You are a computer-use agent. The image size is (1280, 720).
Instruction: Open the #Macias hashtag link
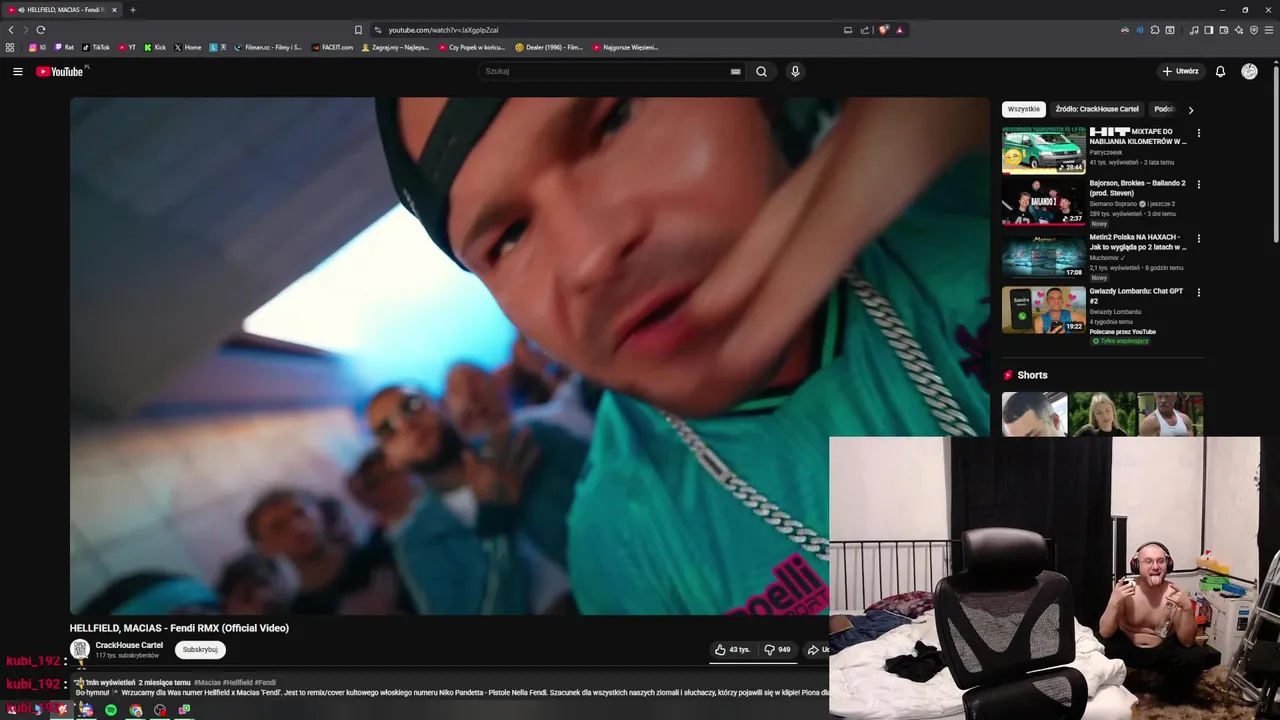point(207,683)
